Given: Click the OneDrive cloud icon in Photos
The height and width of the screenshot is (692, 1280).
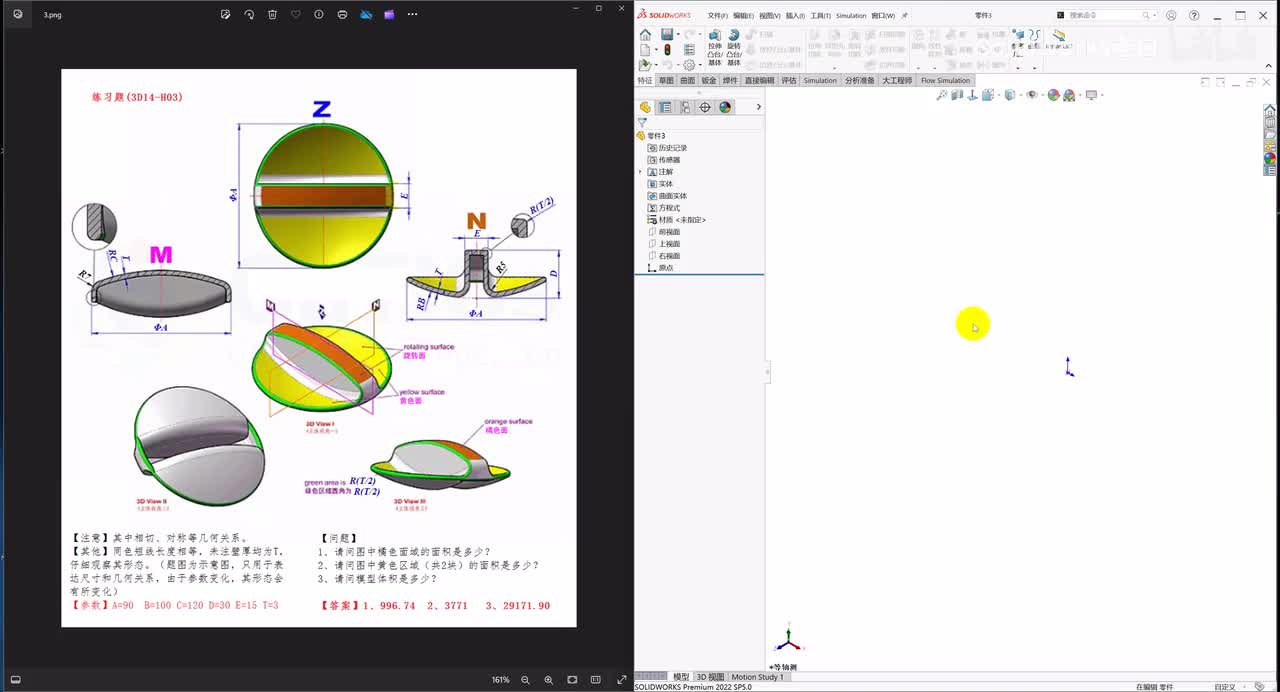Looking at the screenshot, I should tap(366, 15).
